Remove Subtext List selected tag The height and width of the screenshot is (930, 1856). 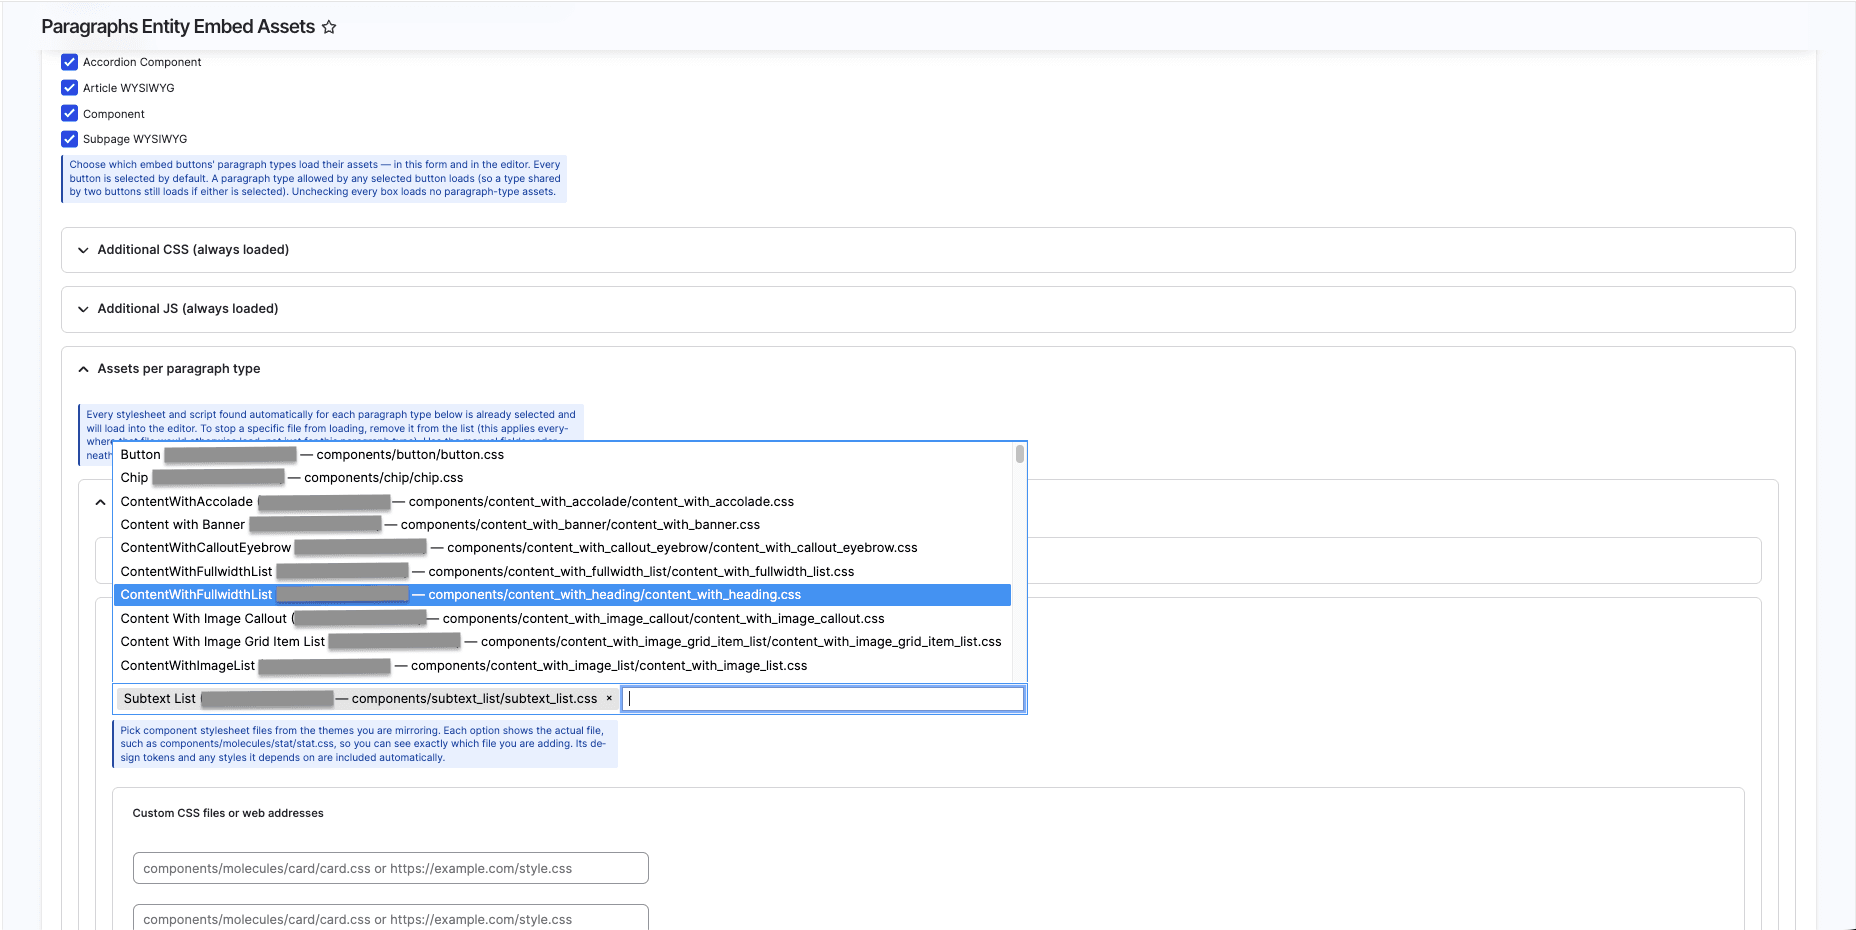click(x=609, y=699)
